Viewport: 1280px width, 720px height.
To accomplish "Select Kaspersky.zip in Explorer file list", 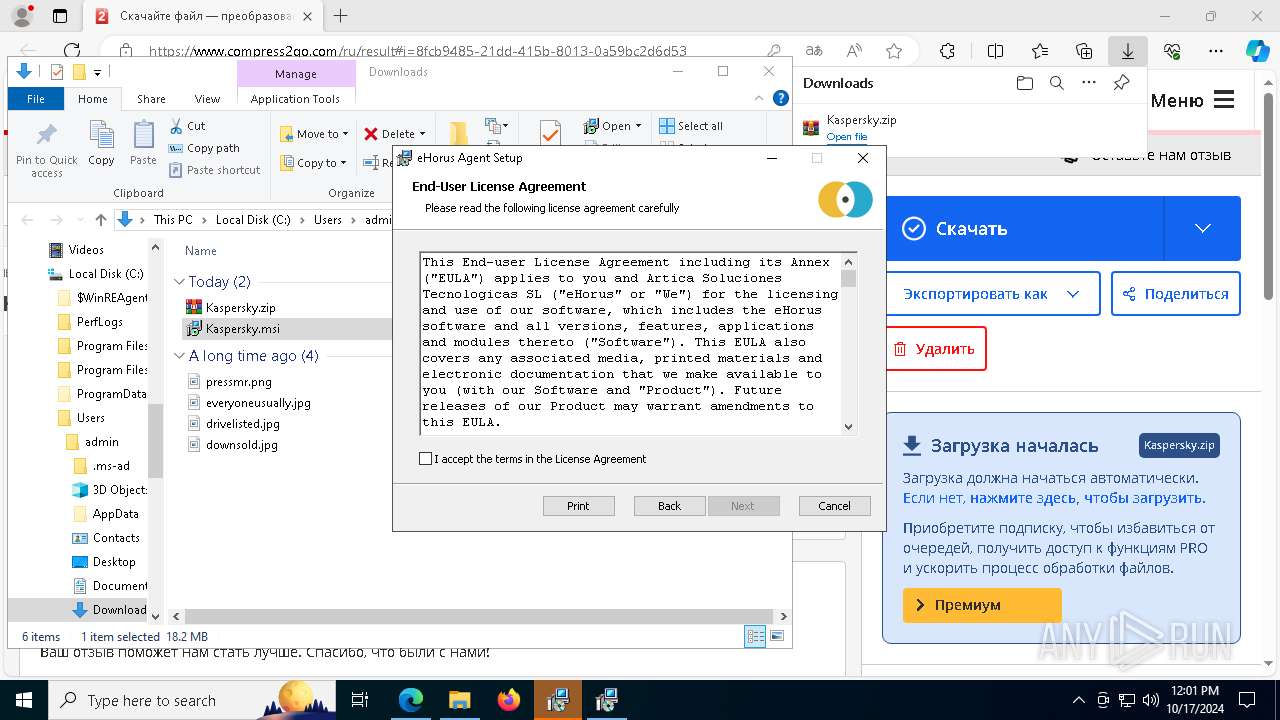I will coord(240,308).
